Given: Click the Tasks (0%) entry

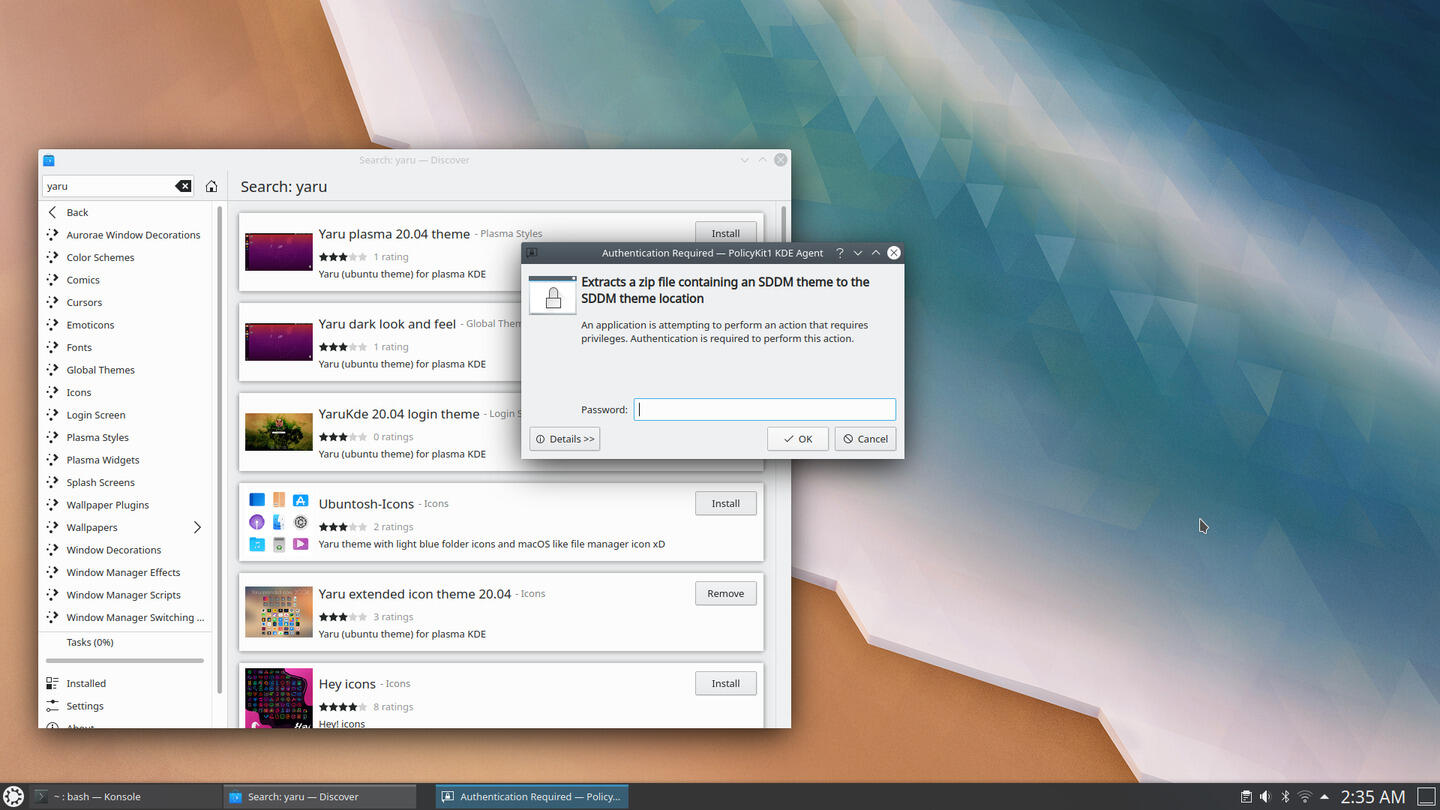Looking at the screenshot, I should (x=90, y=642).
